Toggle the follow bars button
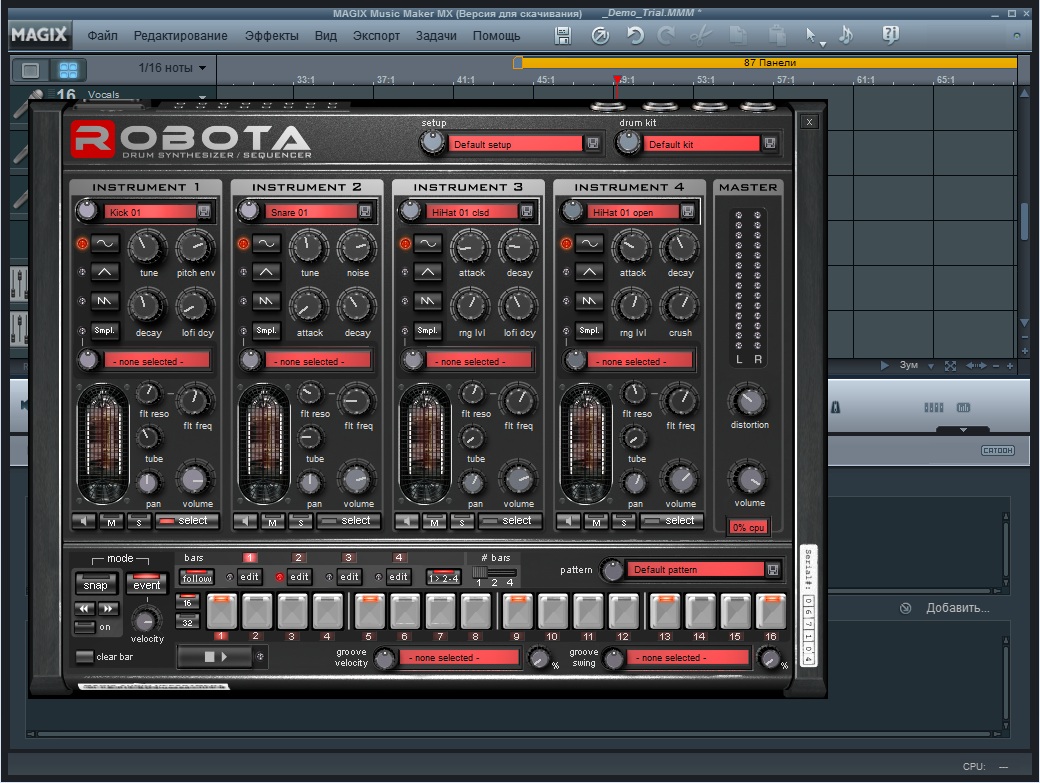The width and height of the screenshot is (1040, 783). point(197,577)
